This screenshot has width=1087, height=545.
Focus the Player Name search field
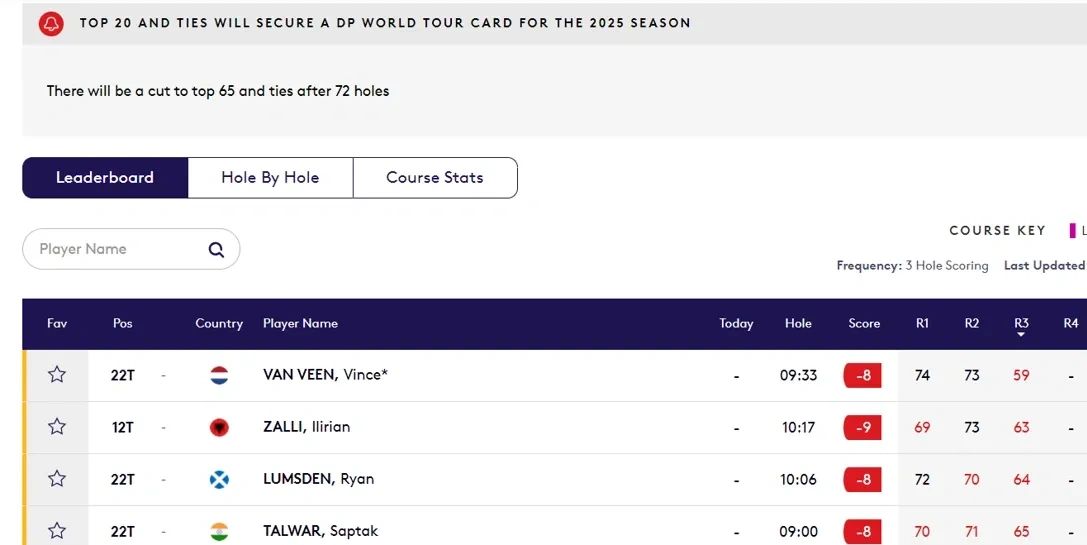point(131,249)
